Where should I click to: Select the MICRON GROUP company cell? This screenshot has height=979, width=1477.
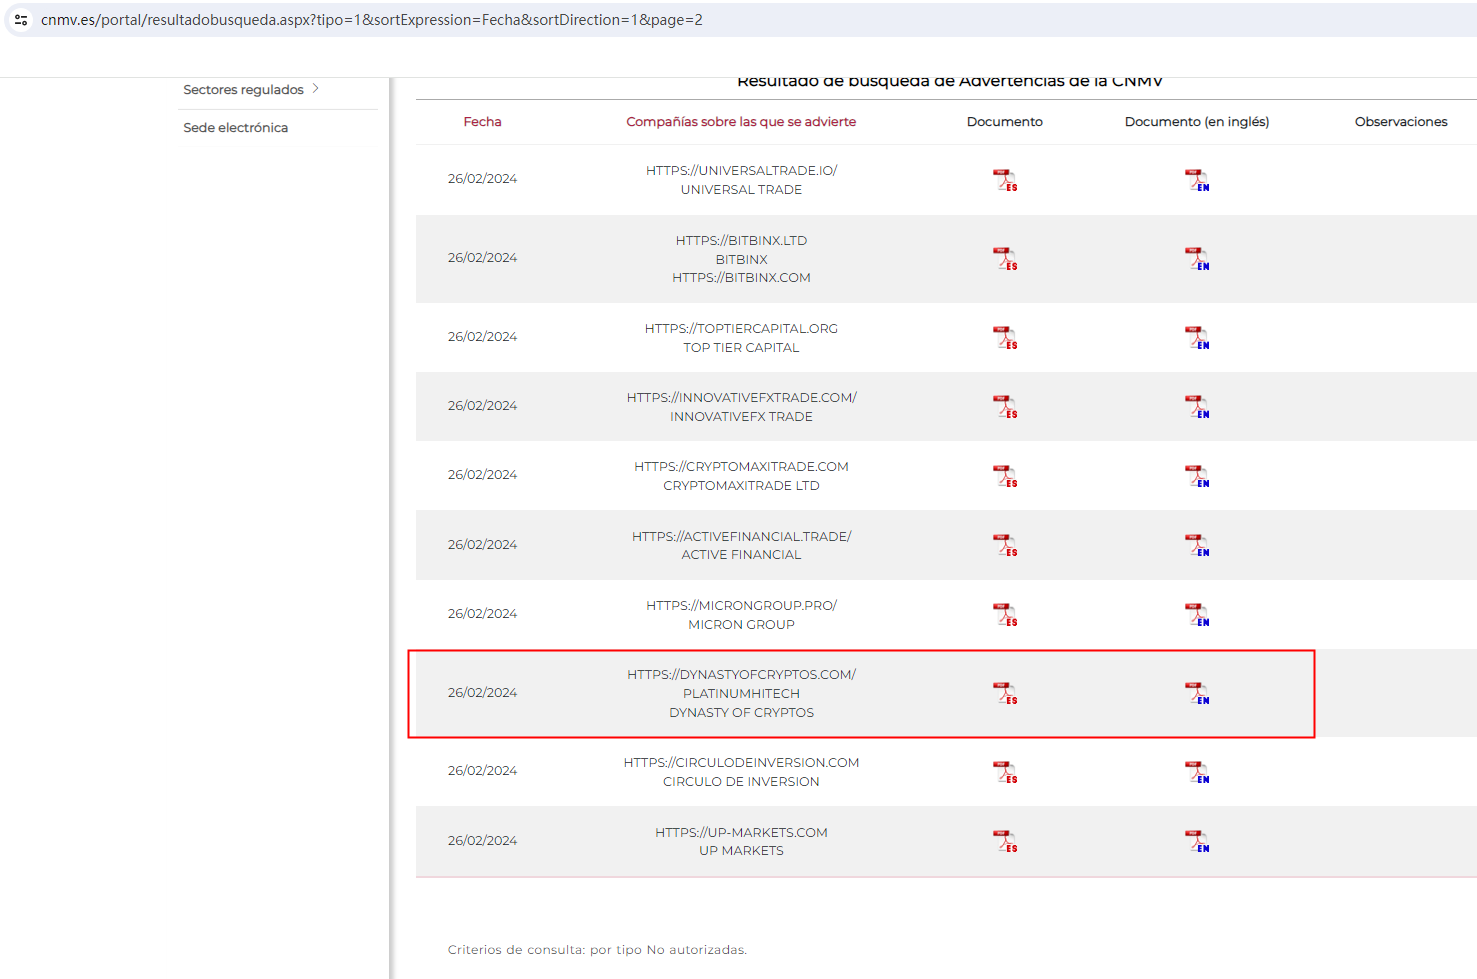coord(741,615)
